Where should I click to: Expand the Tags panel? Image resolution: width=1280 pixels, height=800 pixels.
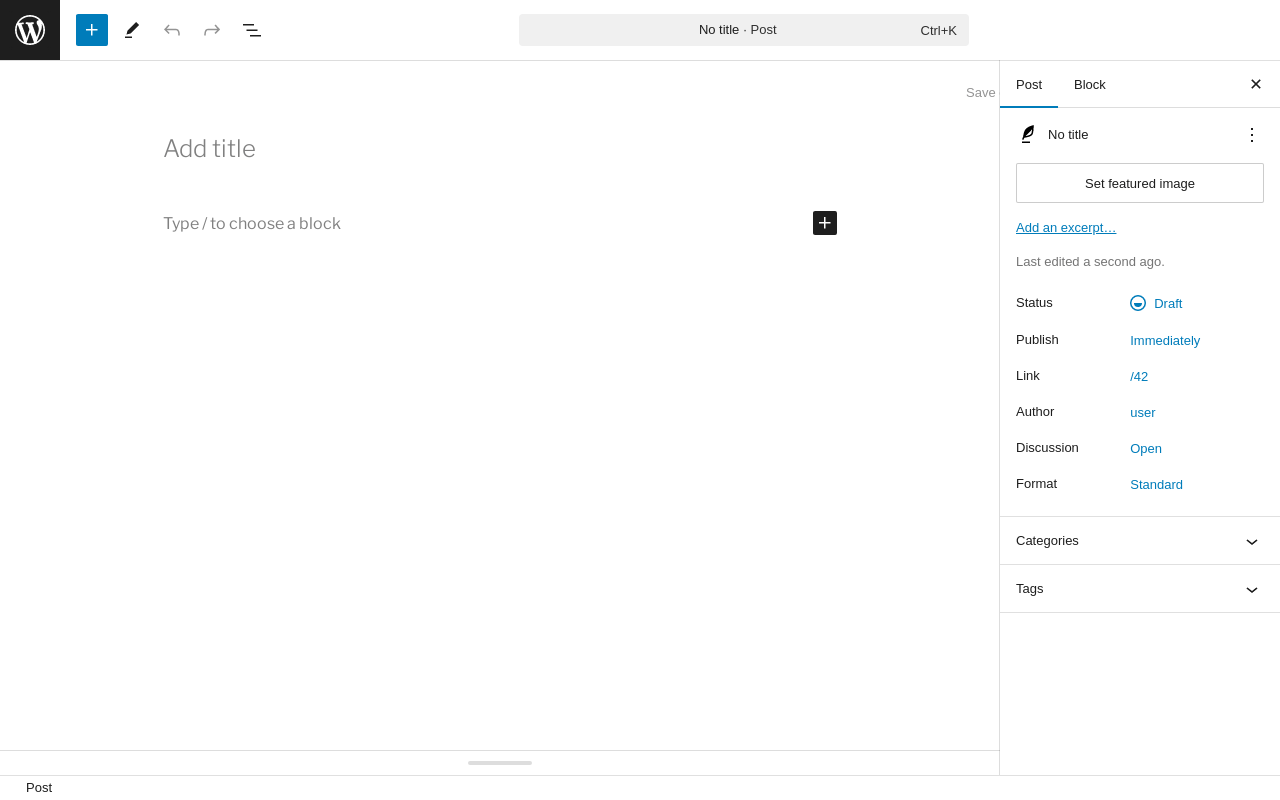[x=1140, y=589]
